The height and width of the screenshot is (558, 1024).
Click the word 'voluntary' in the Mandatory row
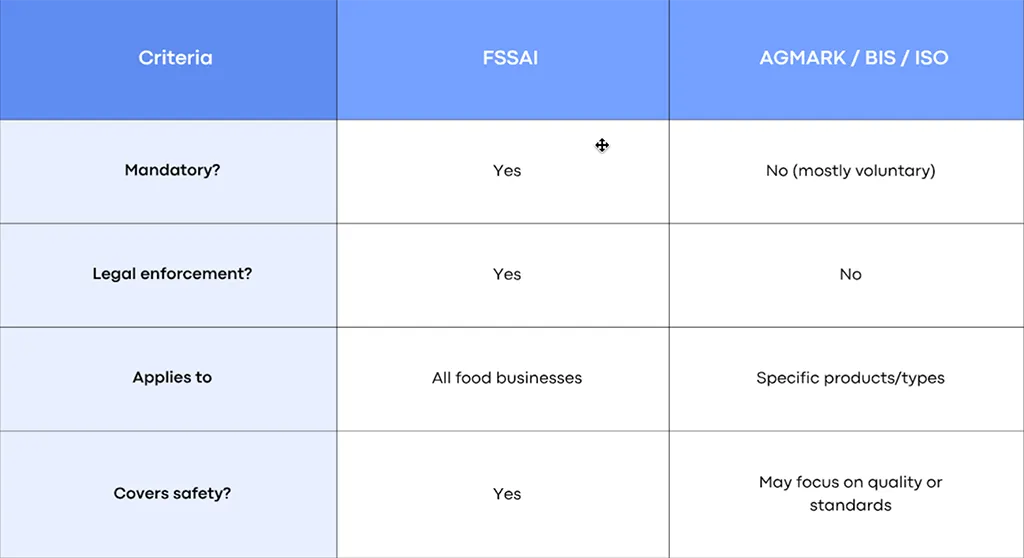[896, 171]
